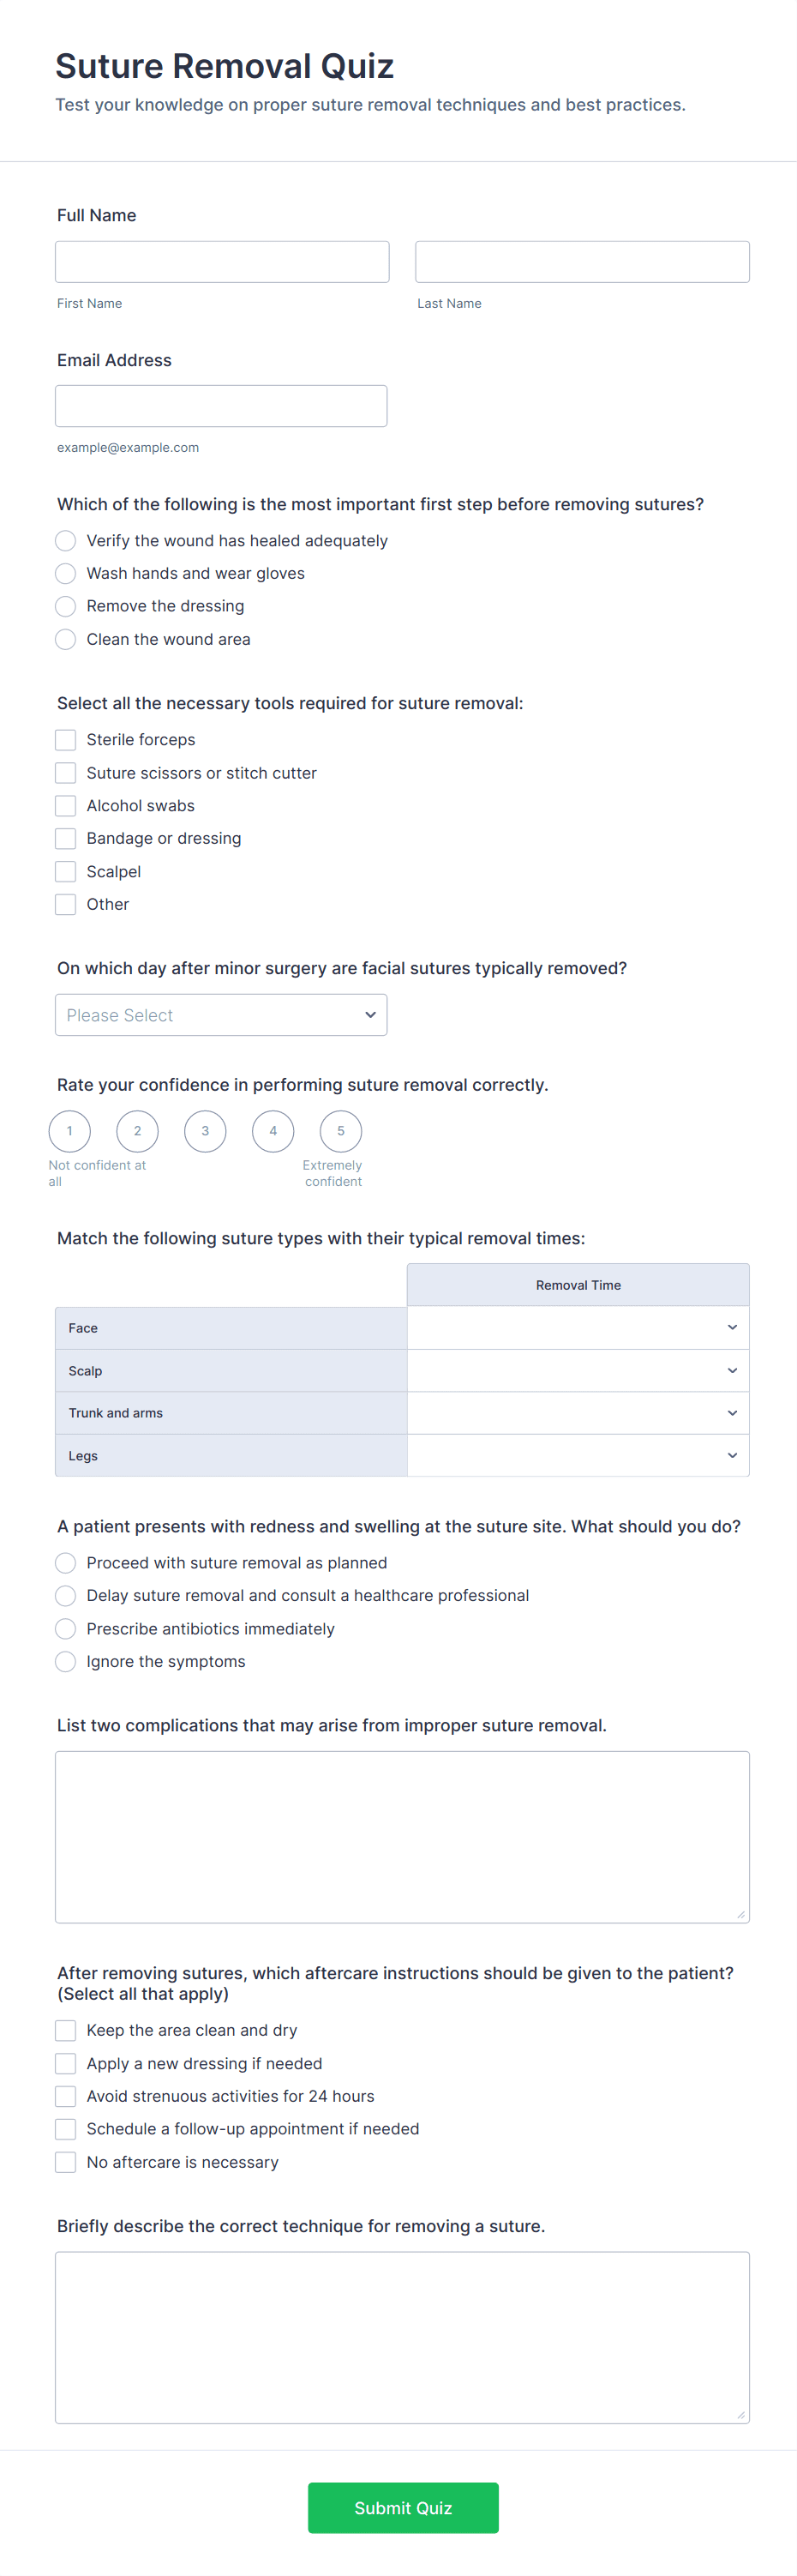Check the Sterile forceps checkbox
The height and width of the screenshot is (2576, 797).
click(66, 740)
